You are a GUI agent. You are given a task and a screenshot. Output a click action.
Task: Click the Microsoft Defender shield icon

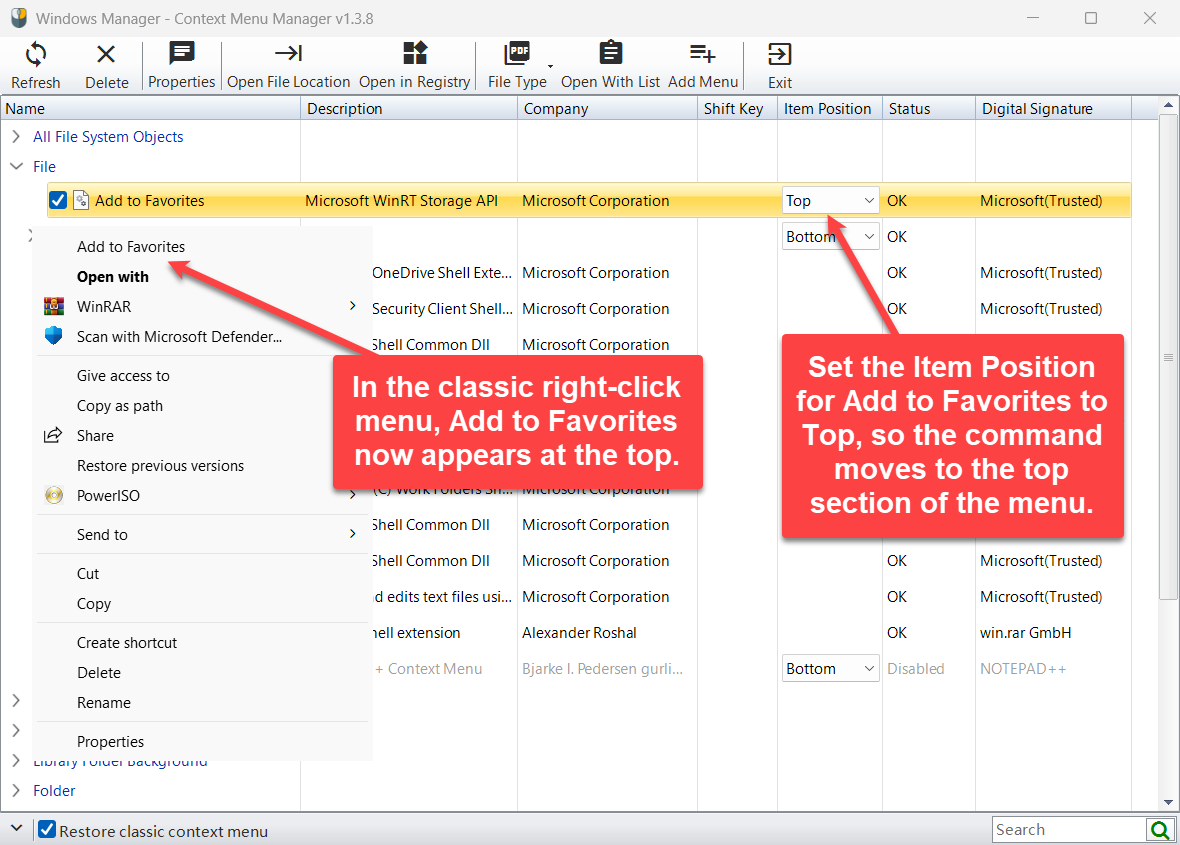[53, 336]
